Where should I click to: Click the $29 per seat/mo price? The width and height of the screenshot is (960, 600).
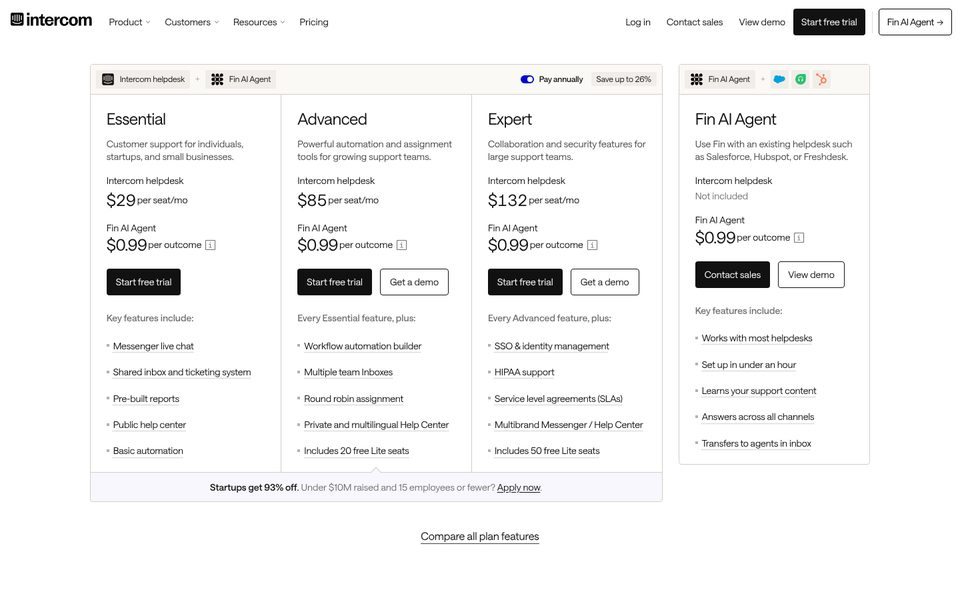(147, 200)
